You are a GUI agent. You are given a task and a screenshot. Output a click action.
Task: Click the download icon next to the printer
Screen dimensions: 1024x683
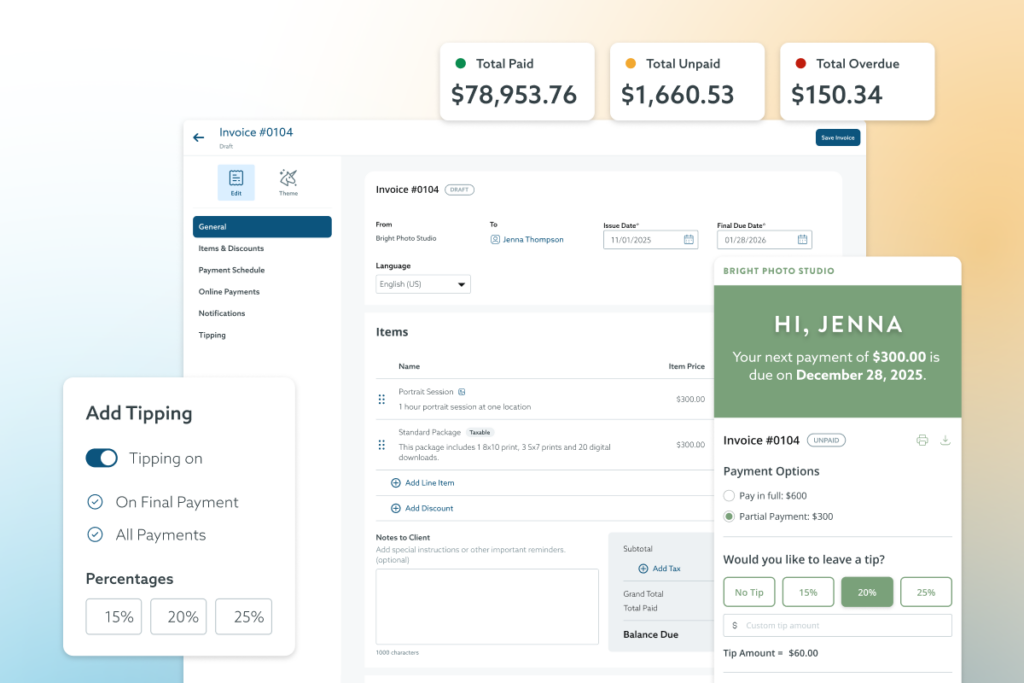click(x=945, y=439)
